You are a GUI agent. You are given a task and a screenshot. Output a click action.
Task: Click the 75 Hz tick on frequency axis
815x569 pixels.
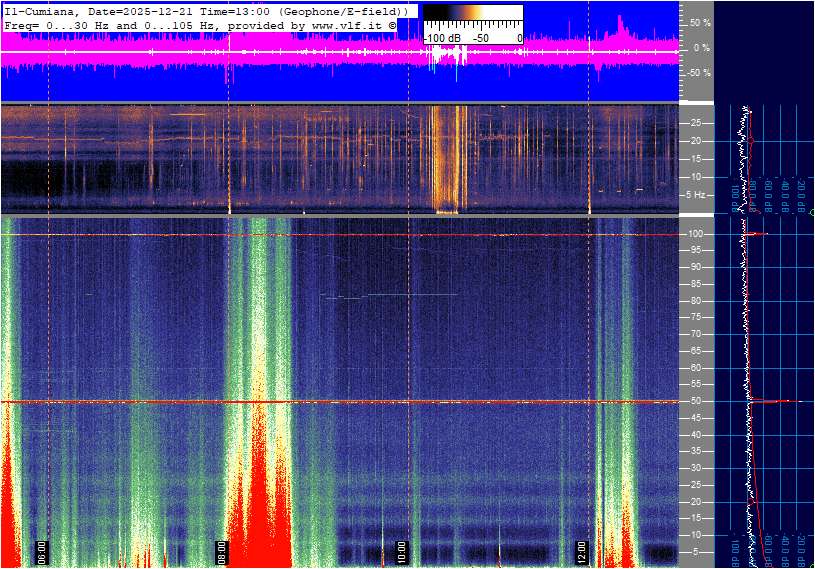[x=695, y=317]
